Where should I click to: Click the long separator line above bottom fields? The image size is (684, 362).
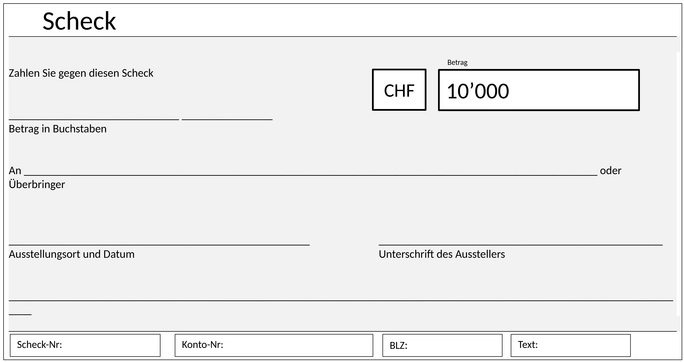click(x=341, y=300)
